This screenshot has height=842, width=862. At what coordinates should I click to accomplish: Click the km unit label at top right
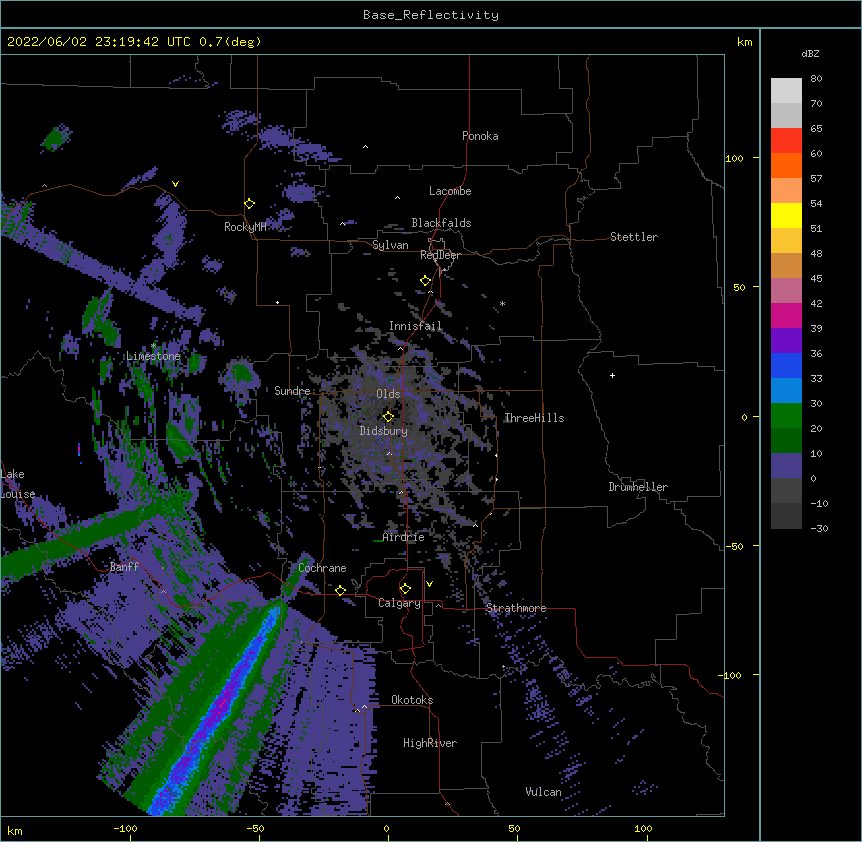(745, 42)
